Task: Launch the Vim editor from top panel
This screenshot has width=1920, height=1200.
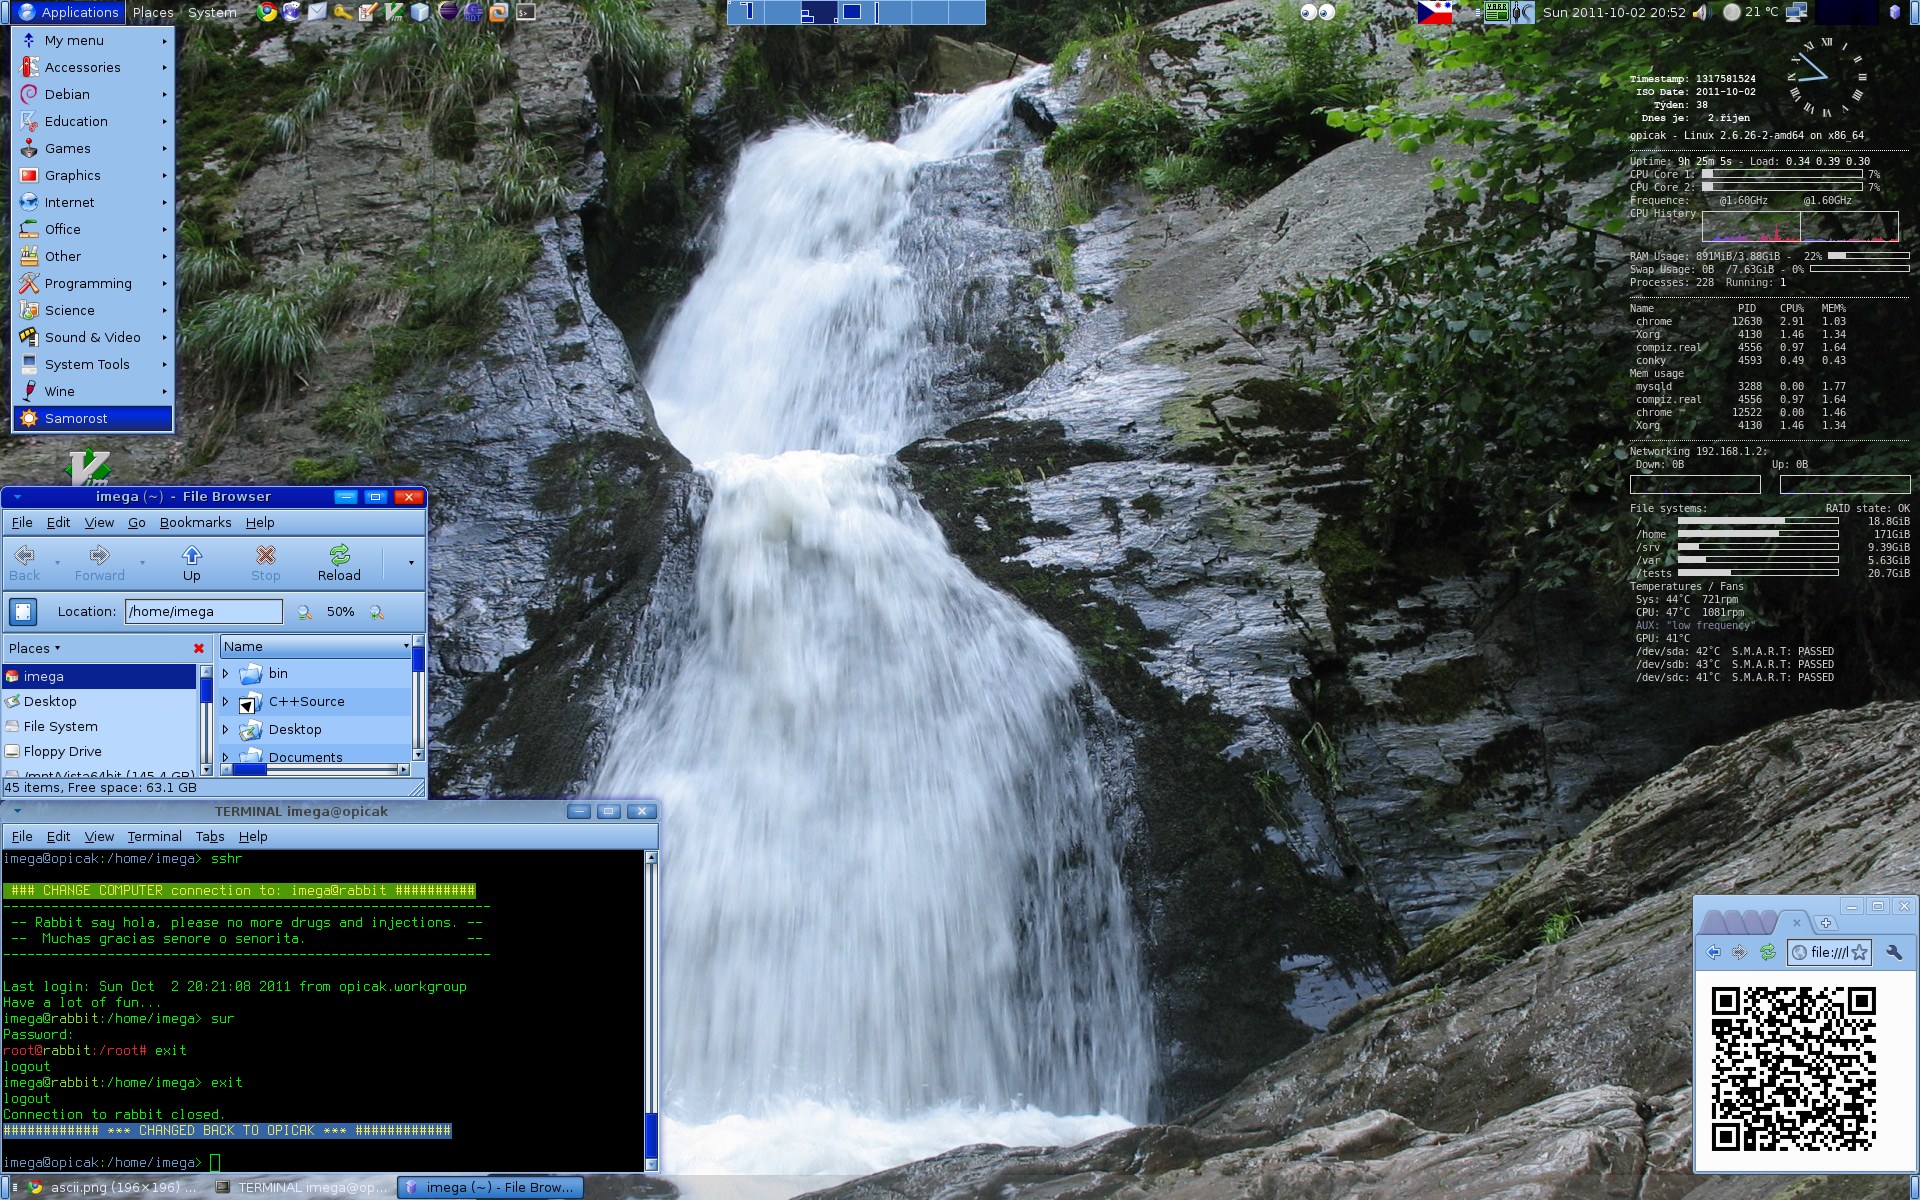Action: coord(395,12)
